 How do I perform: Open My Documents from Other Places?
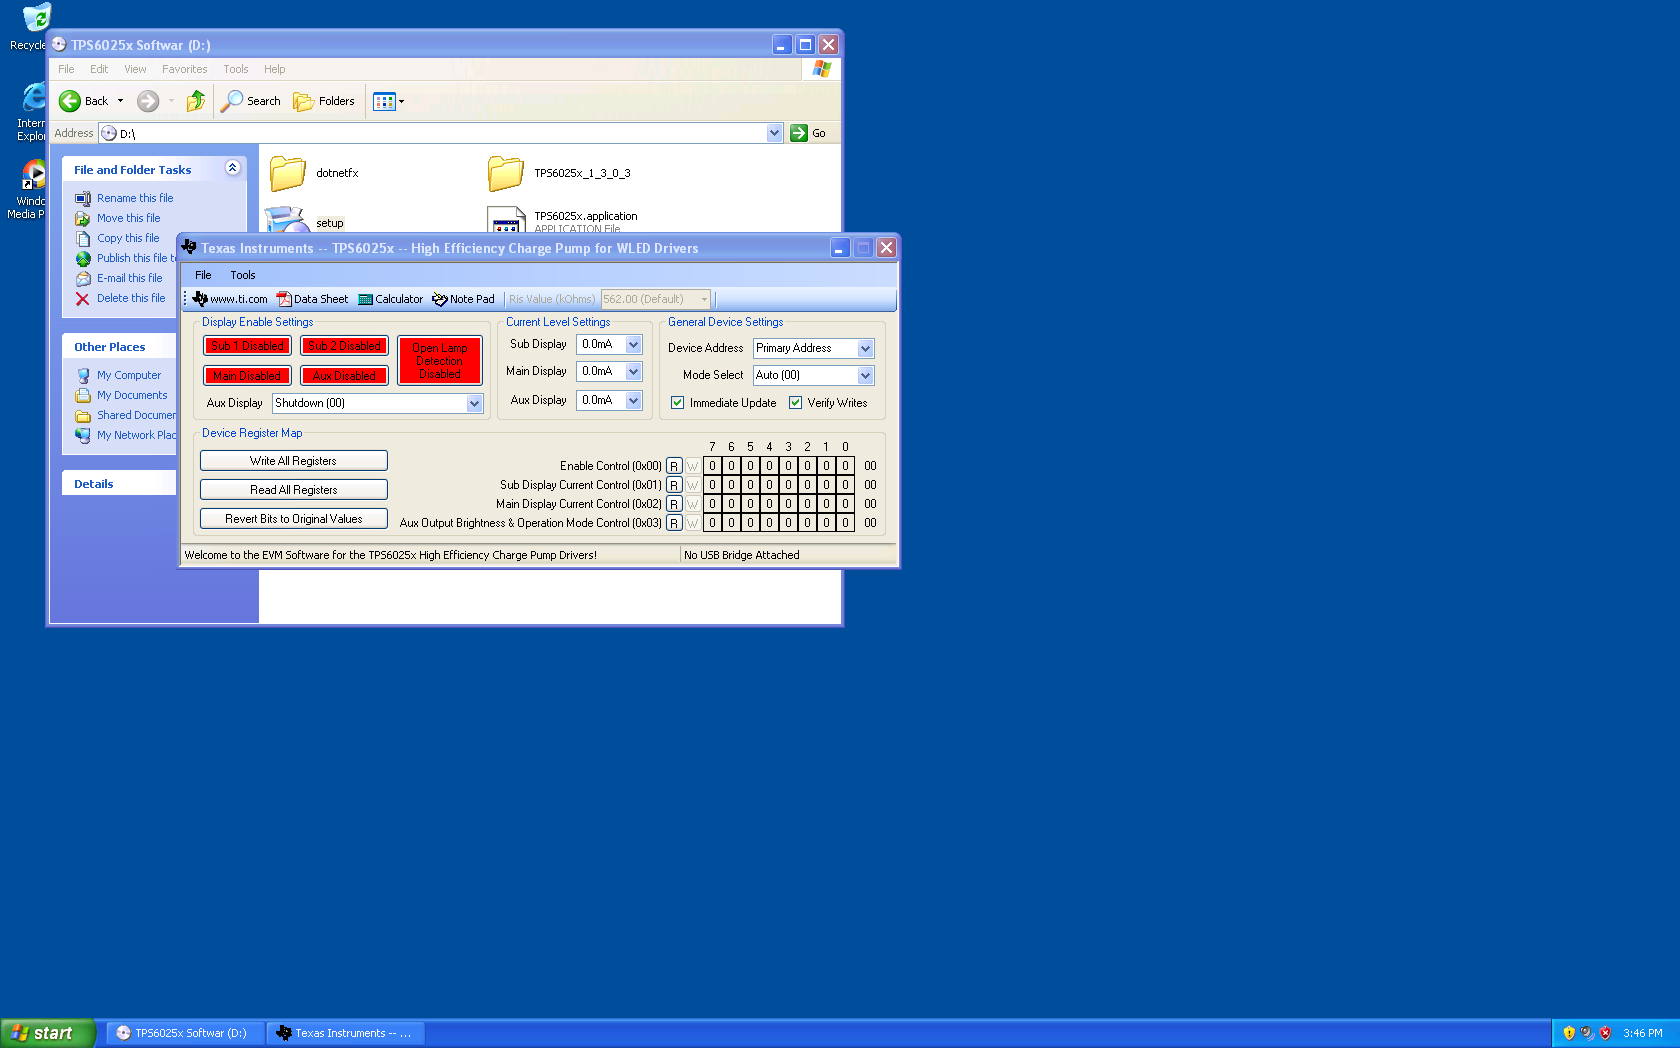(122, 395)
